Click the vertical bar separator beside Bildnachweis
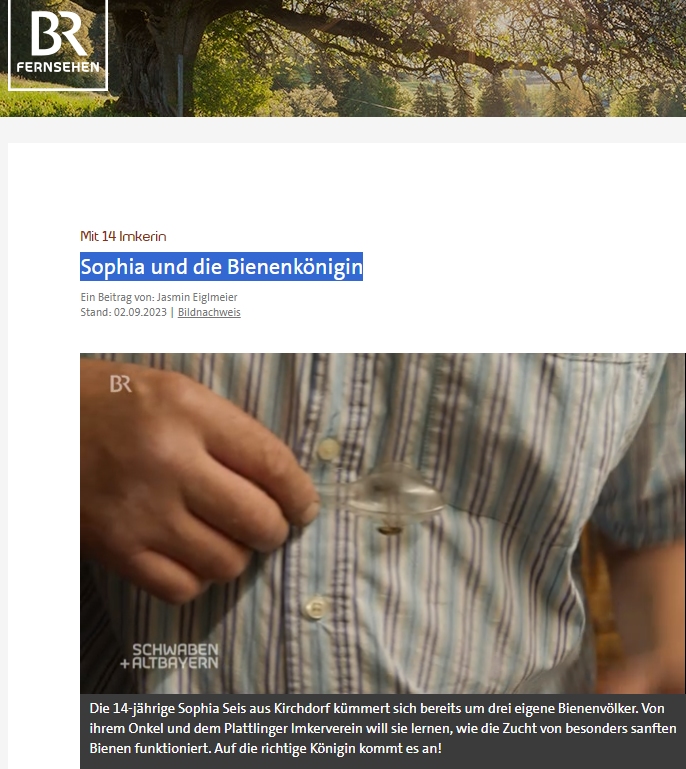Viewport: 686px width, 769px height. [172, 312]
